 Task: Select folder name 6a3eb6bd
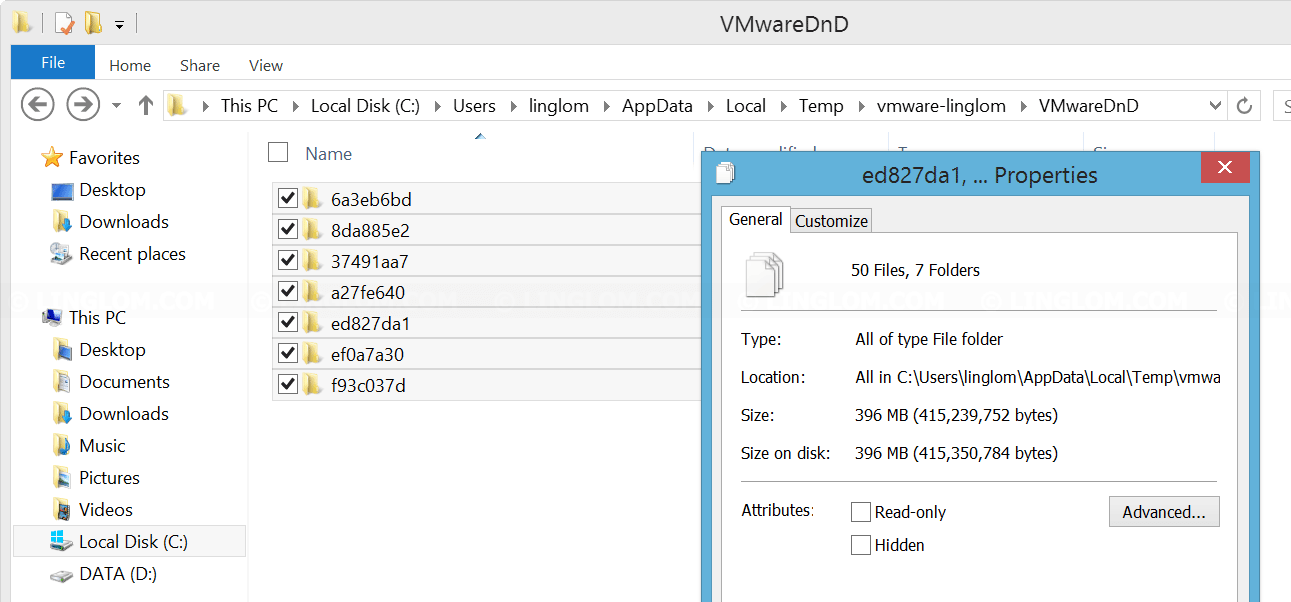[371, 199]
